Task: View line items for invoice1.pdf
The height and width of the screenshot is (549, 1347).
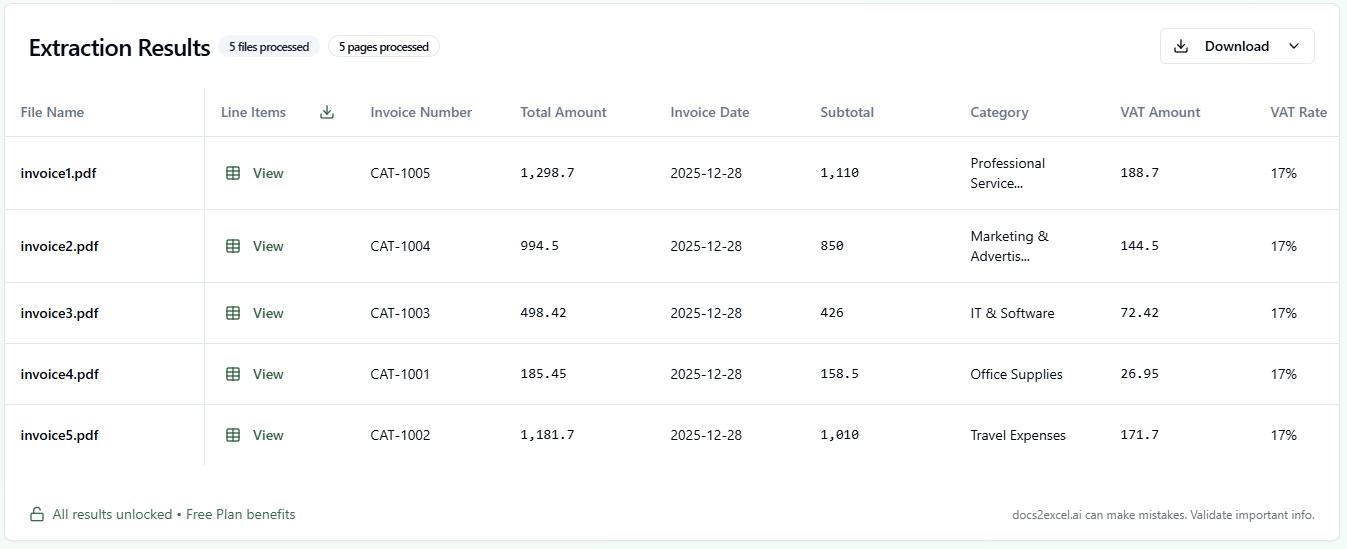Action: pyautogui.click(x=268, y=173)
